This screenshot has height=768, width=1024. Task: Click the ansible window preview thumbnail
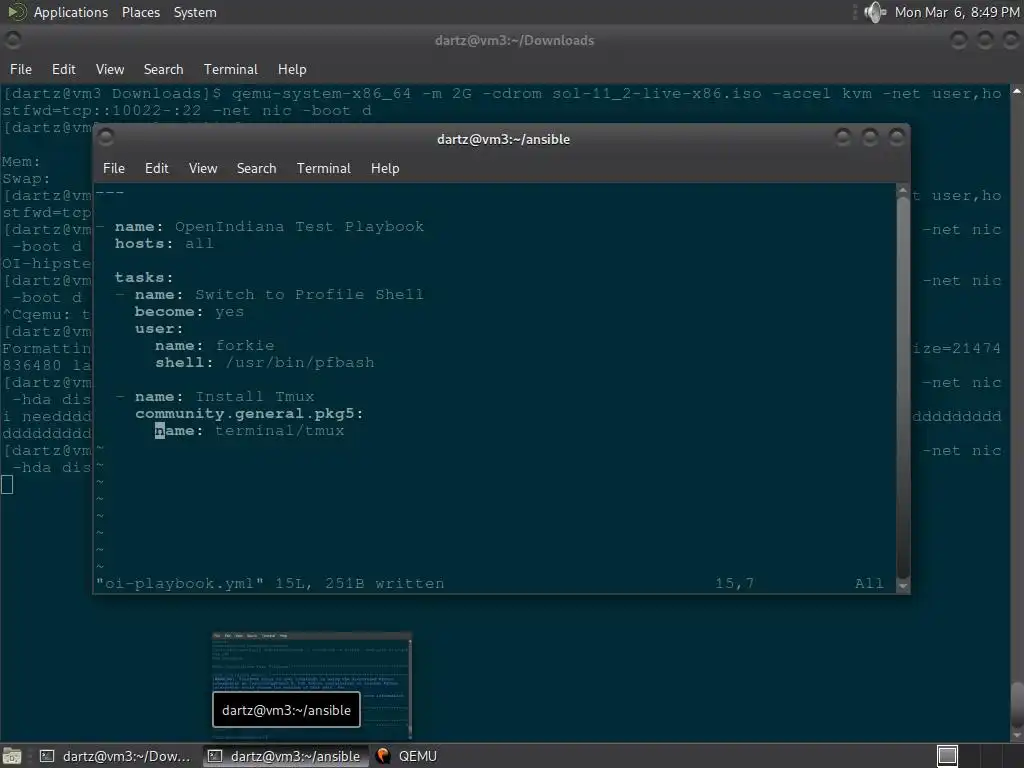[x=312, y=684]
